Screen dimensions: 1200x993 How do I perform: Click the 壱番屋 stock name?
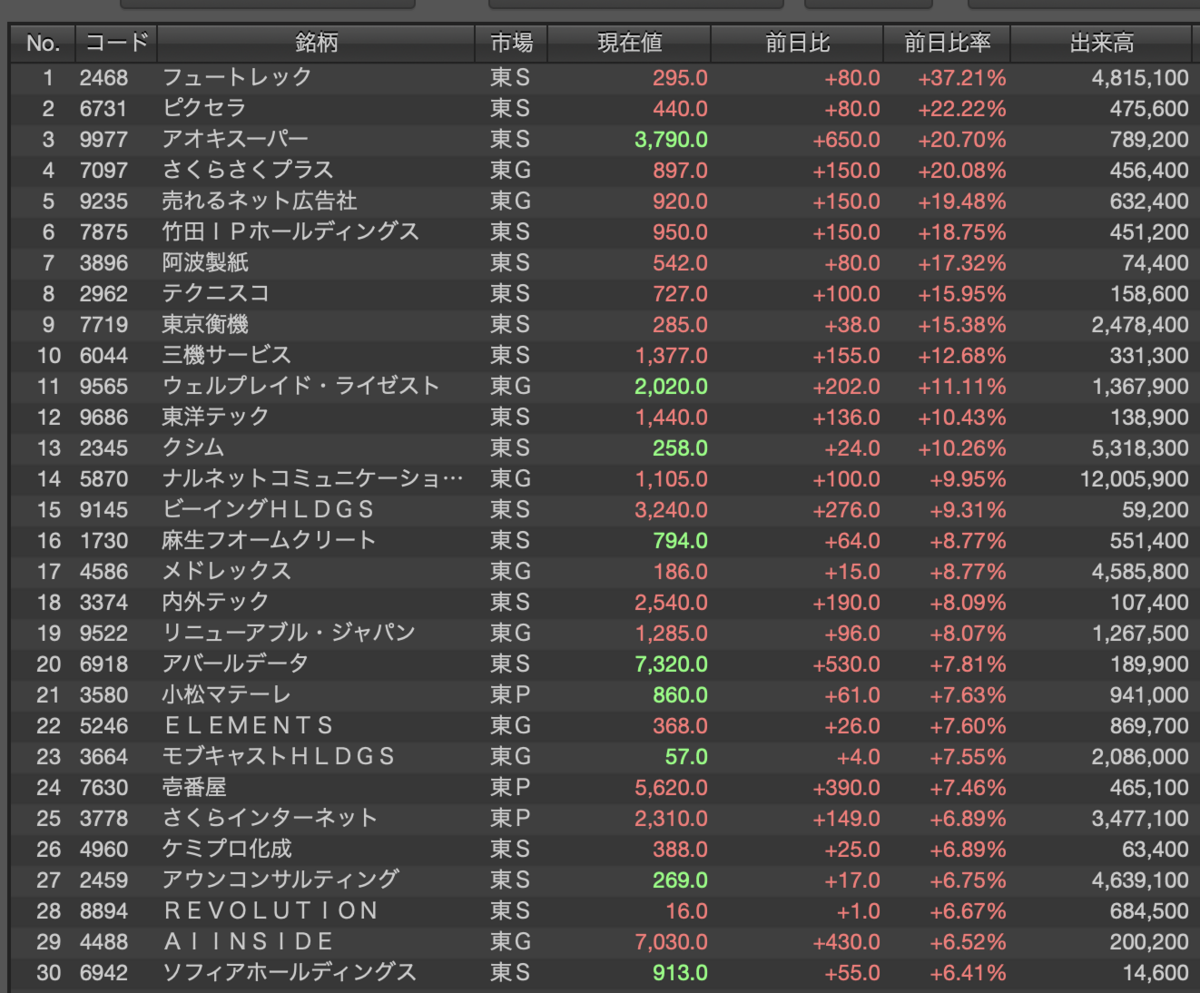pyautogui.click(x=194, y=787)
